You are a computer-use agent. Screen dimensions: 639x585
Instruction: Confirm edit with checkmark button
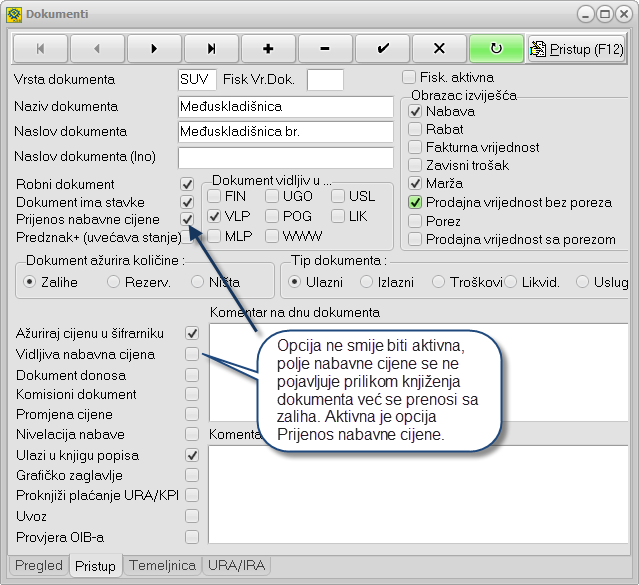tap(382, 48)
